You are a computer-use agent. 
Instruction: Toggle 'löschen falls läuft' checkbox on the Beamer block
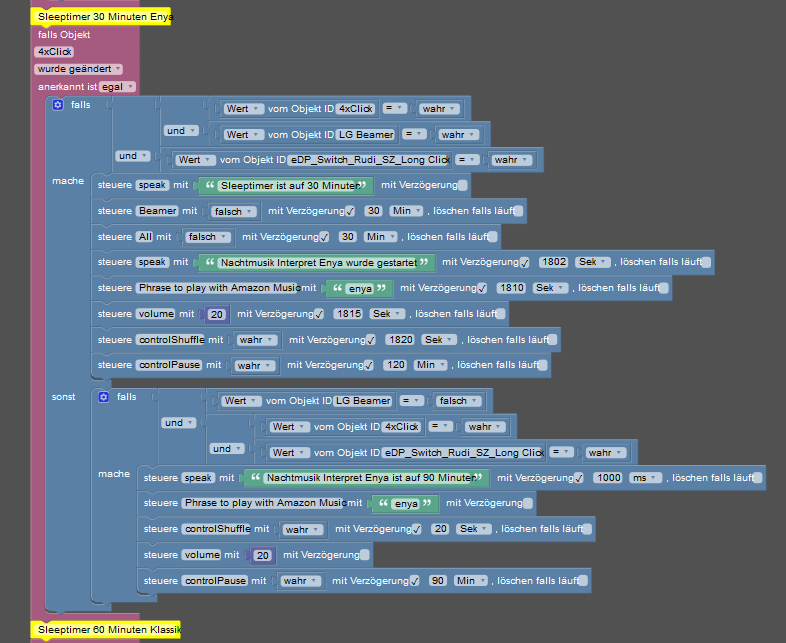[518, 211]
